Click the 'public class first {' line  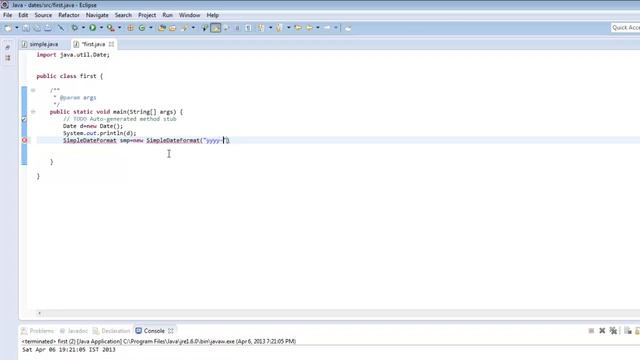pyautogui.click(x=70, y=76)
